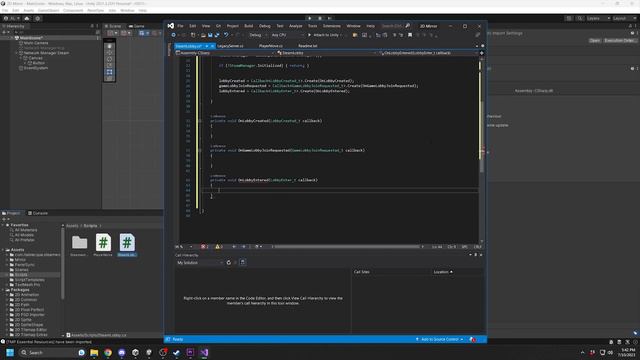
Task: Switch to the Game tab in Unity
Action: [x=137, y=26]
